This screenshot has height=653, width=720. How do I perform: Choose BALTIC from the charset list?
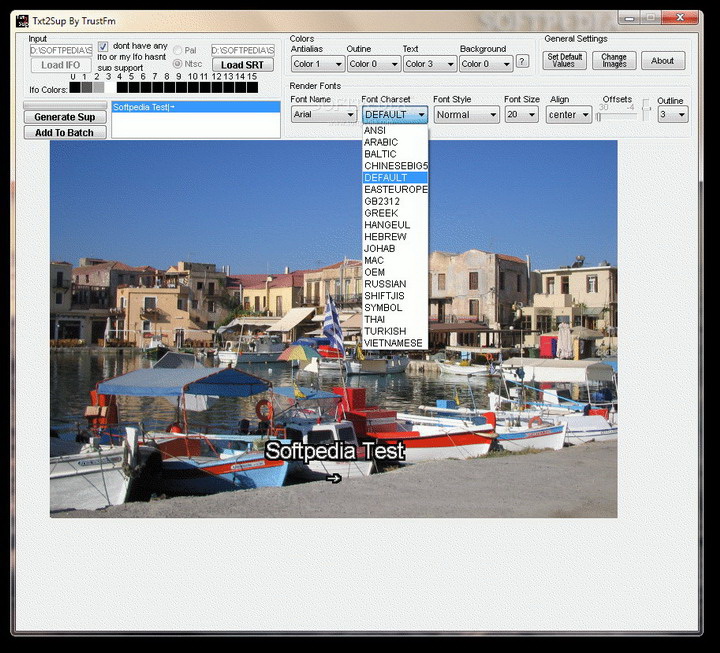pos(395,154)
